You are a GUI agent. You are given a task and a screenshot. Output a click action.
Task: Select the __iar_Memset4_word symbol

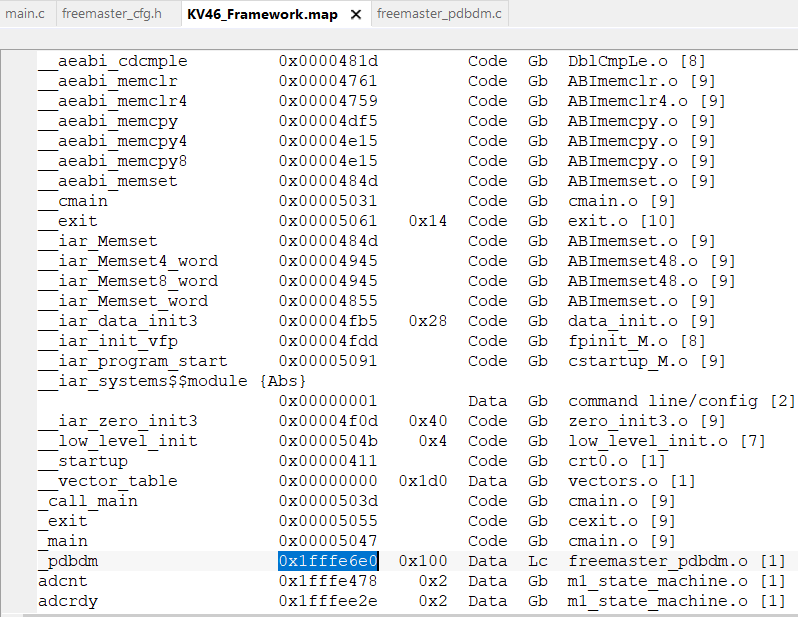click(128, 261)
